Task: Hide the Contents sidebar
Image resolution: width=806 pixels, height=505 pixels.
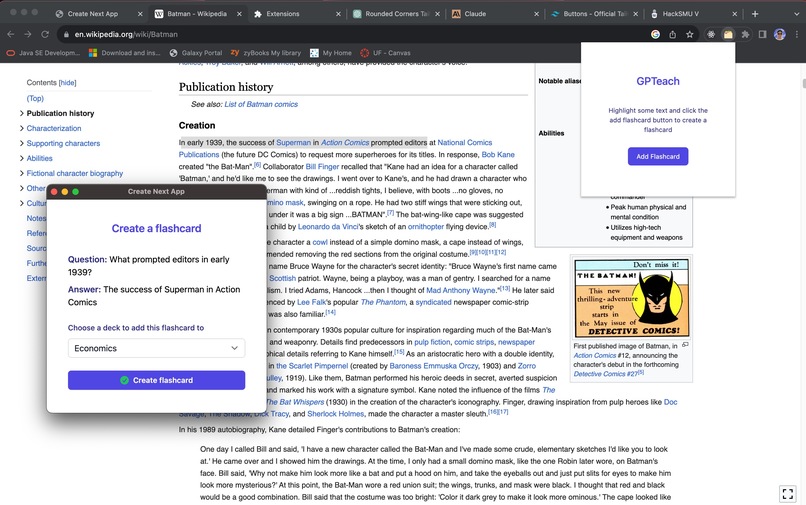Action: click(x=67, y=83)
